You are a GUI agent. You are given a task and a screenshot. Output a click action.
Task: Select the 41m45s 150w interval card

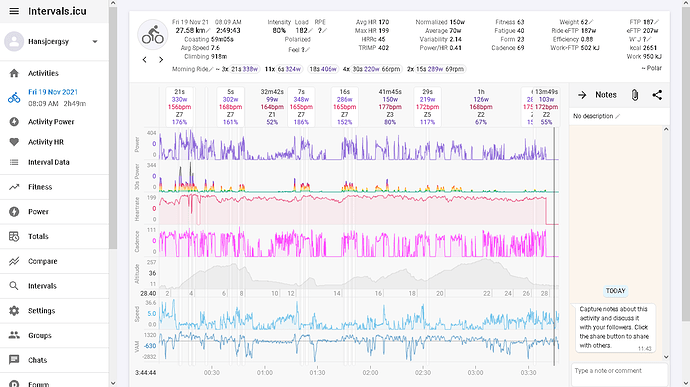point(390,107)
